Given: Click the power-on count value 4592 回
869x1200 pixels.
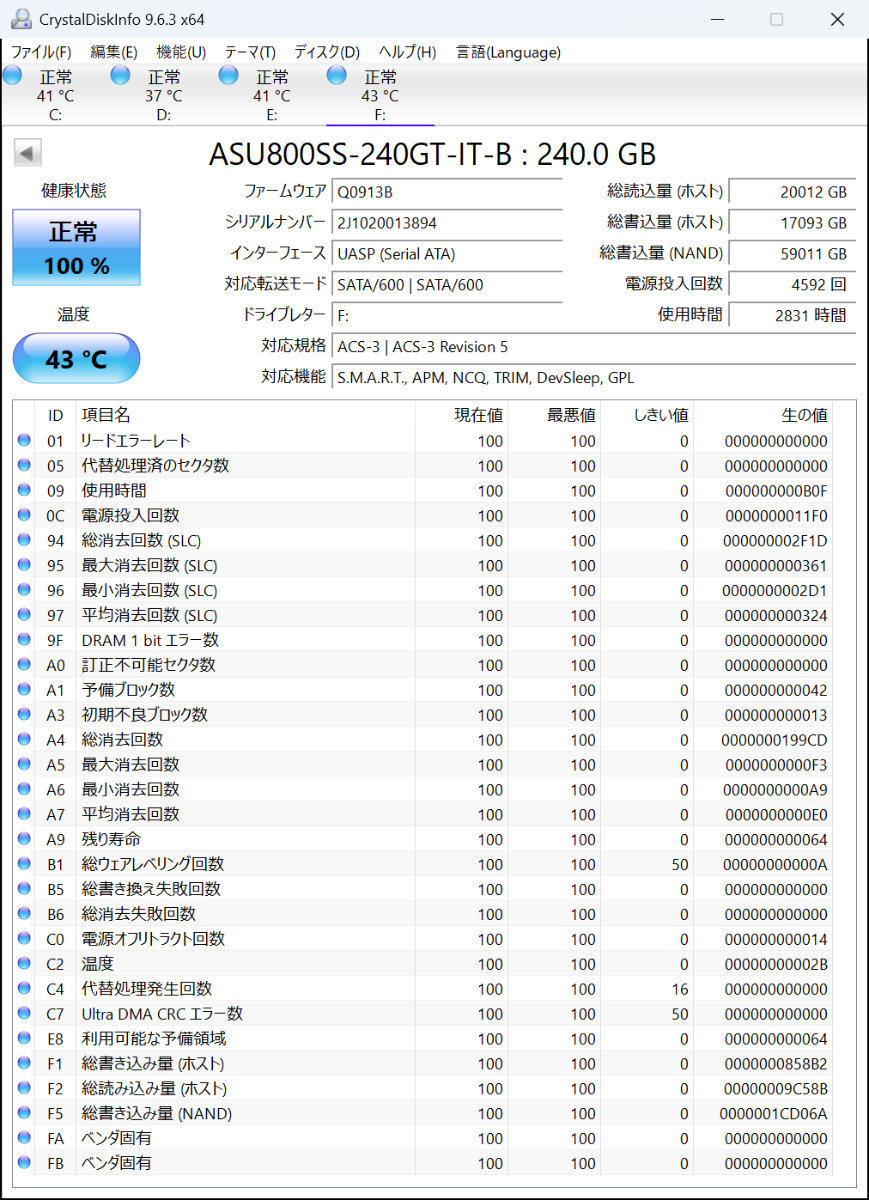Looking at the screenshot, I should [x=792, y=284].
